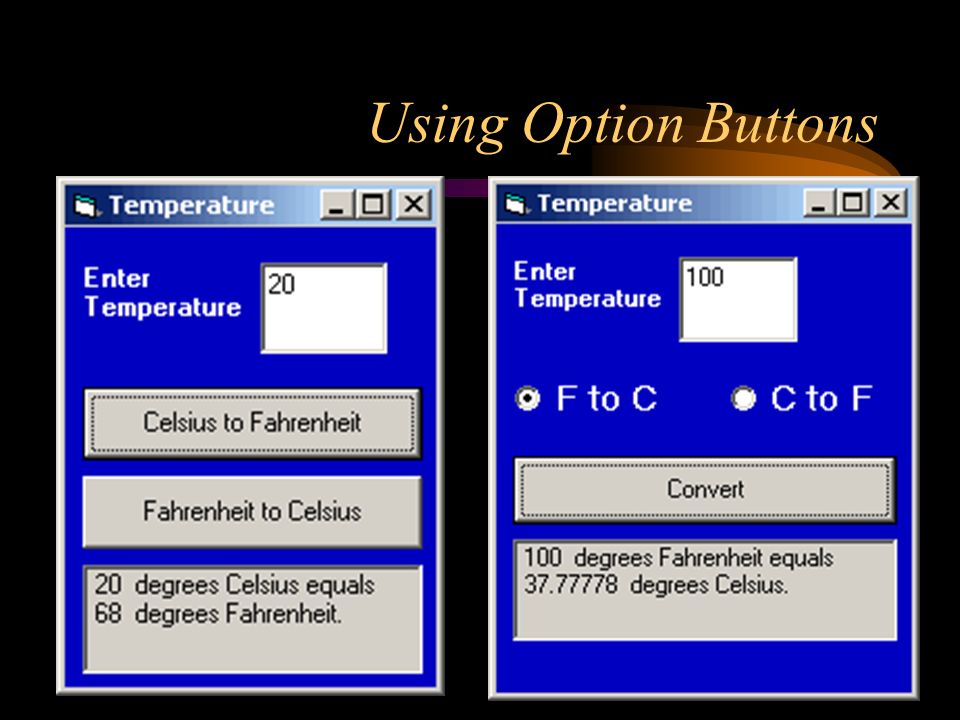Click the Using Option Buttons slide title
The width and height of the screenshot is (960, 720).
click(623, 123)
